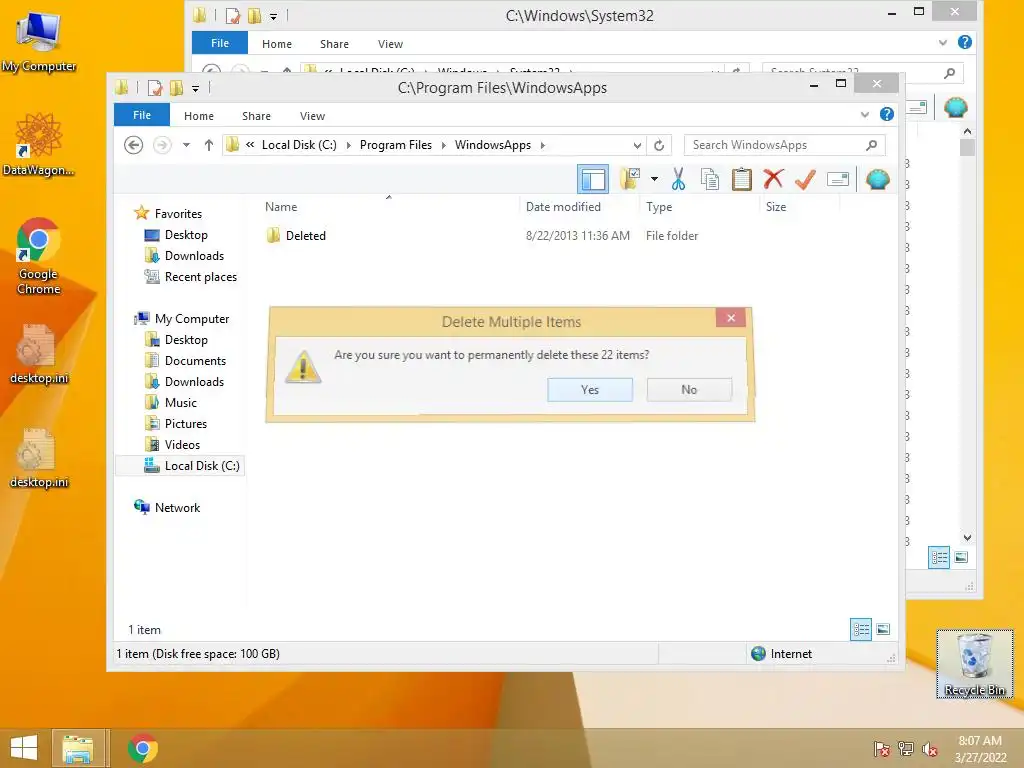
Task: Expand ribbon chevron in WindowsApps window
Action: point(865,115)
